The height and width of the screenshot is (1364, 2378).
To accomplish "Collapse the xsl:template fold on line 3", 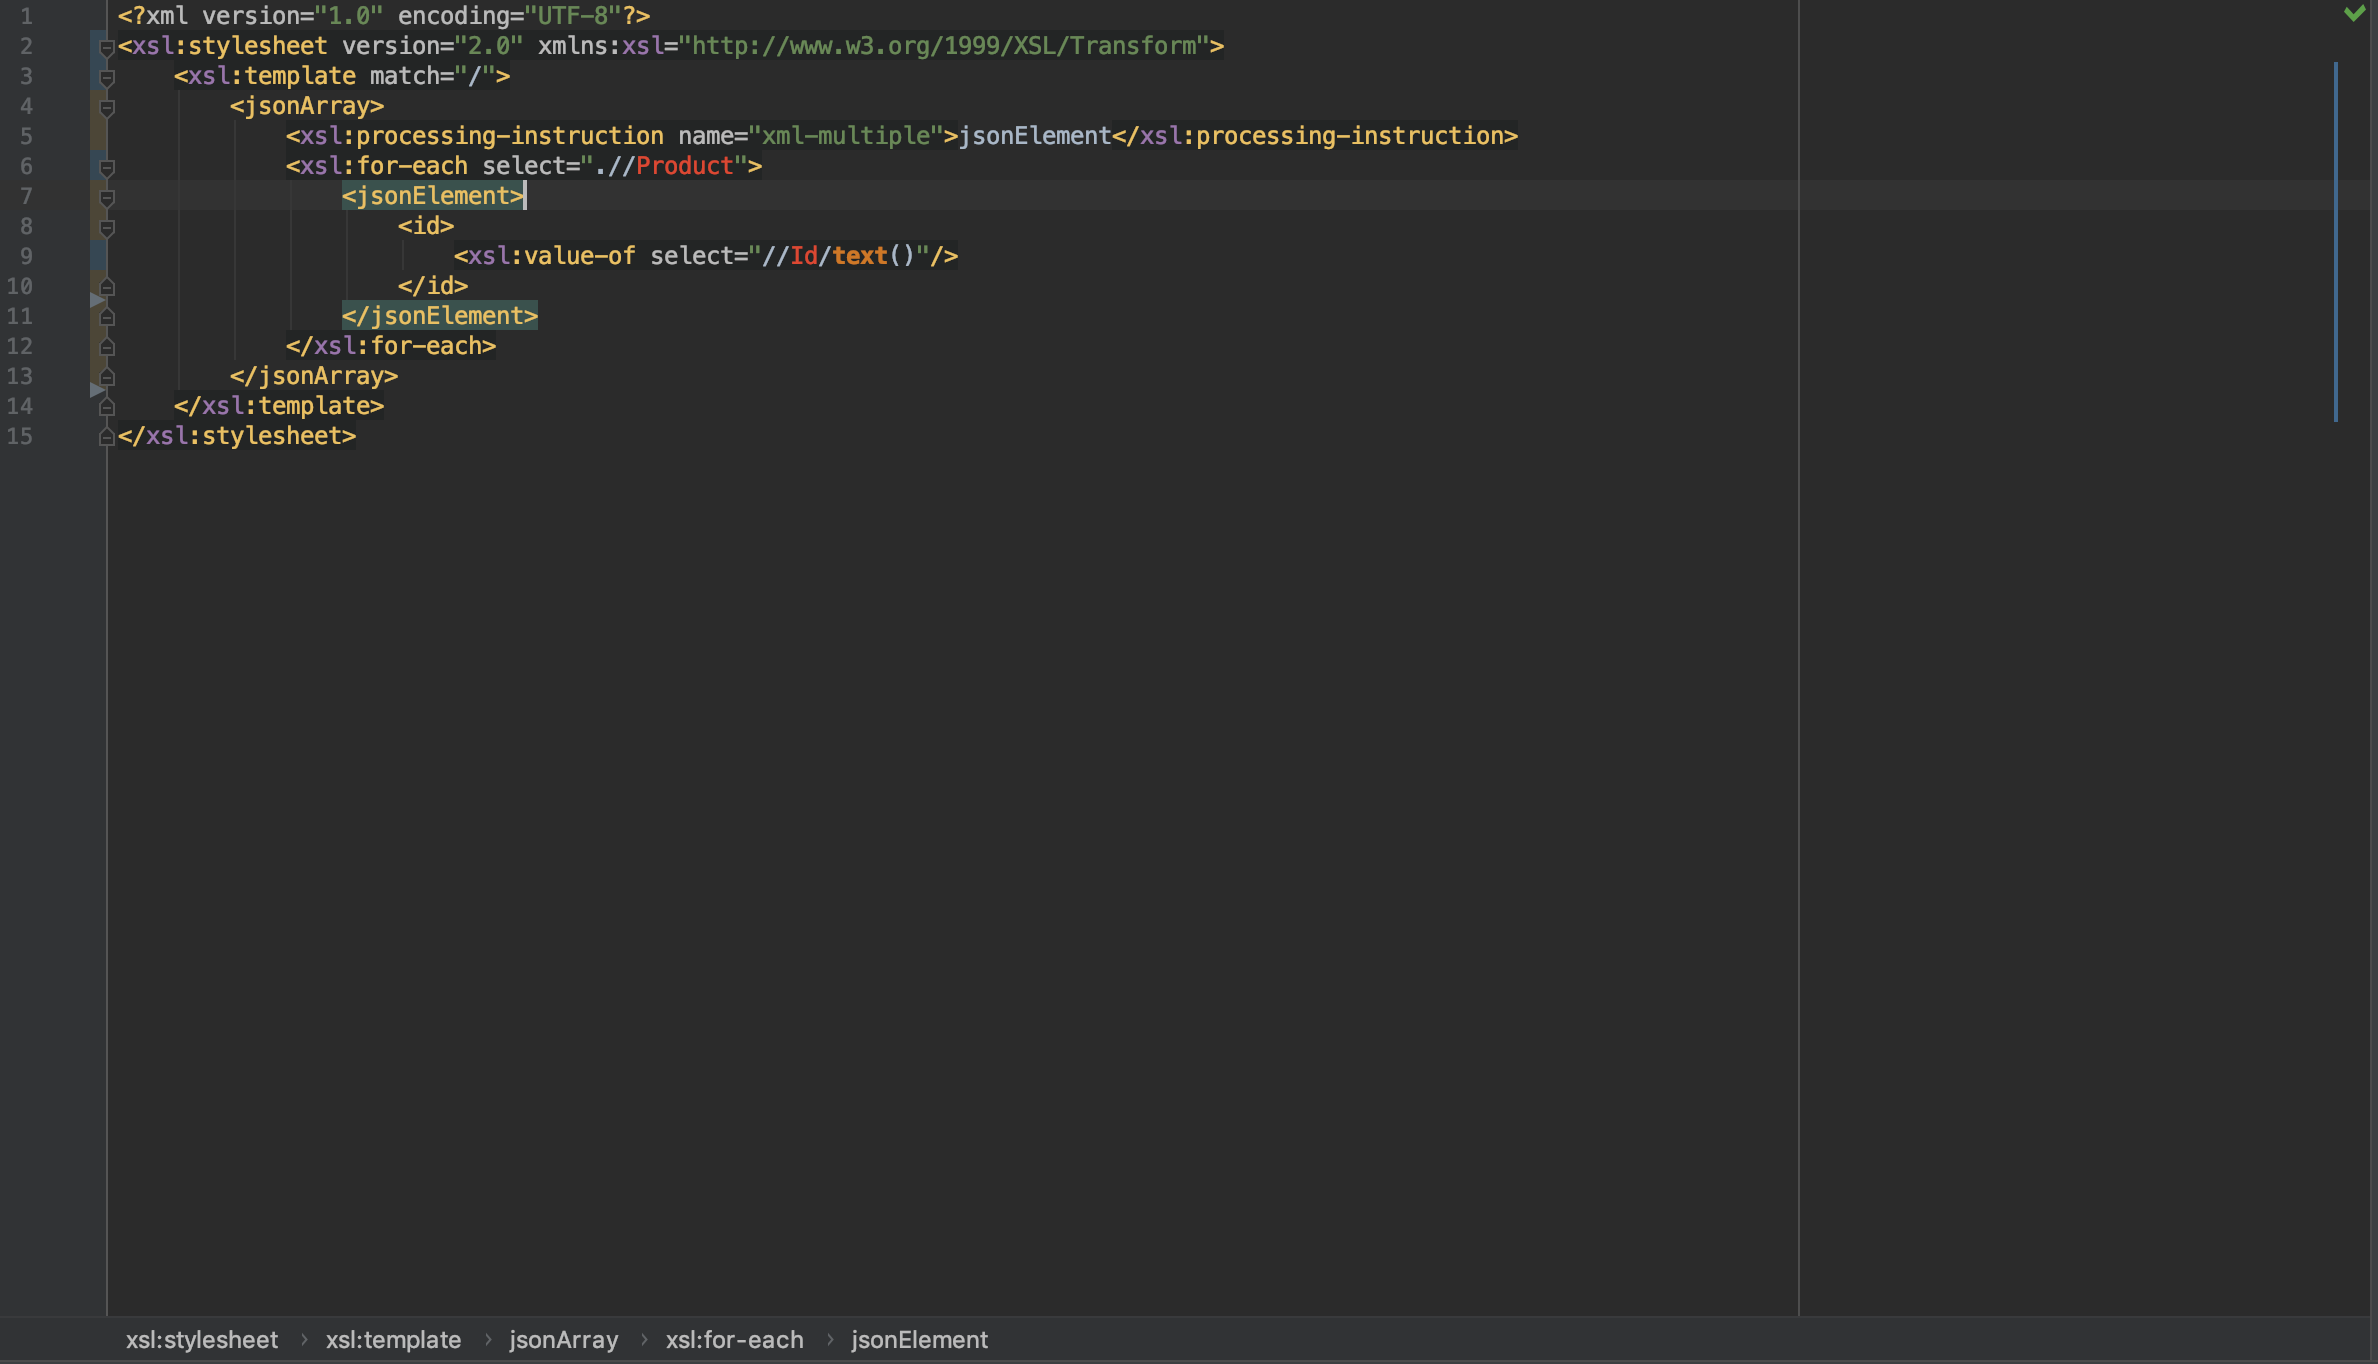I will [x=107, y=77].
